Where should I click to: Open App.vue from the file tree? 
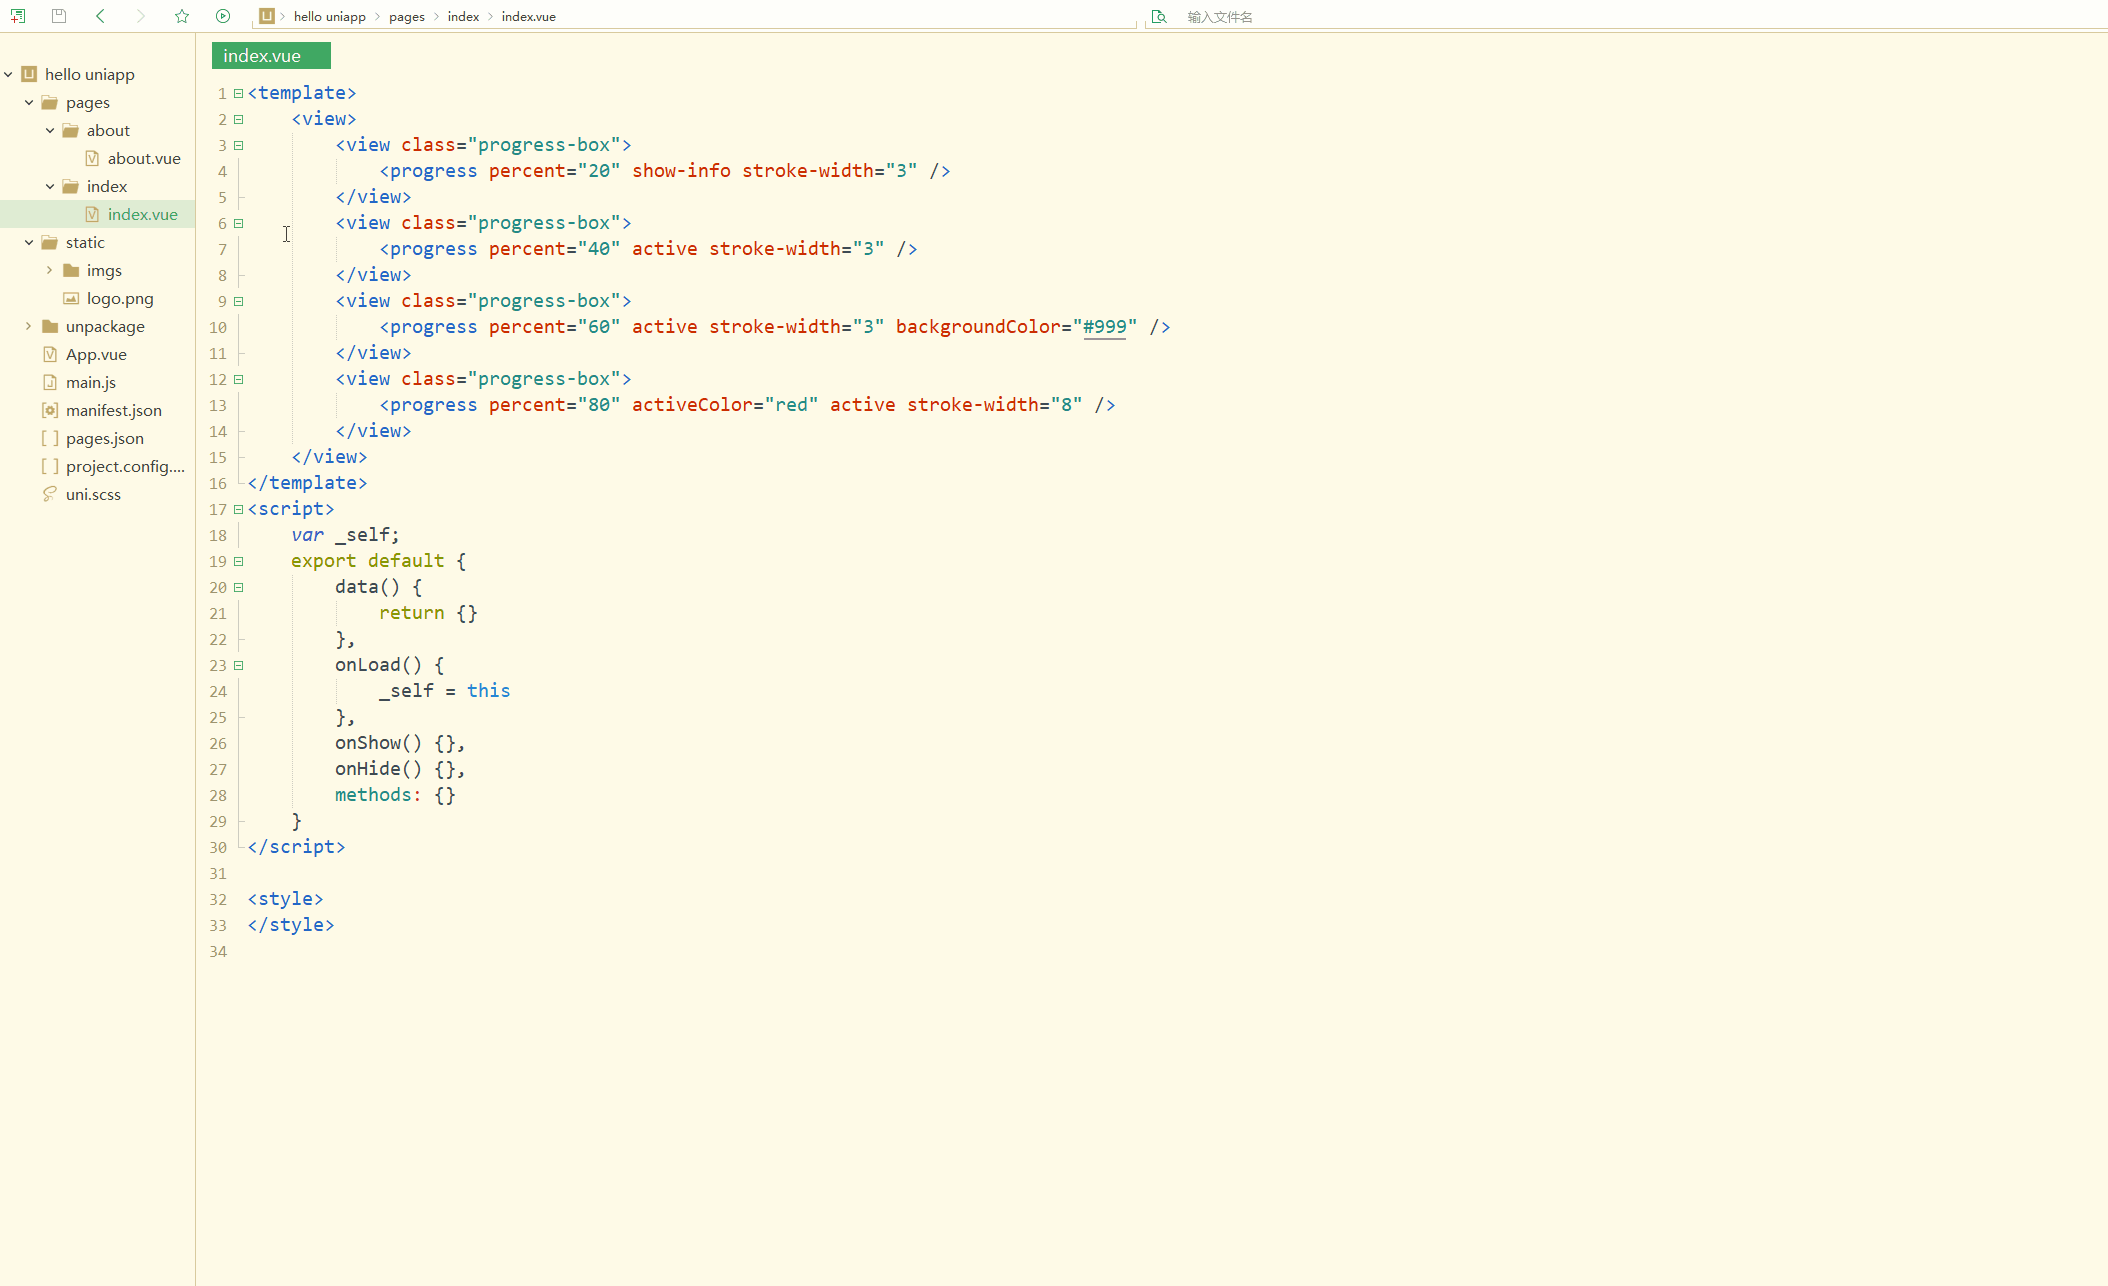pos(96,354)
